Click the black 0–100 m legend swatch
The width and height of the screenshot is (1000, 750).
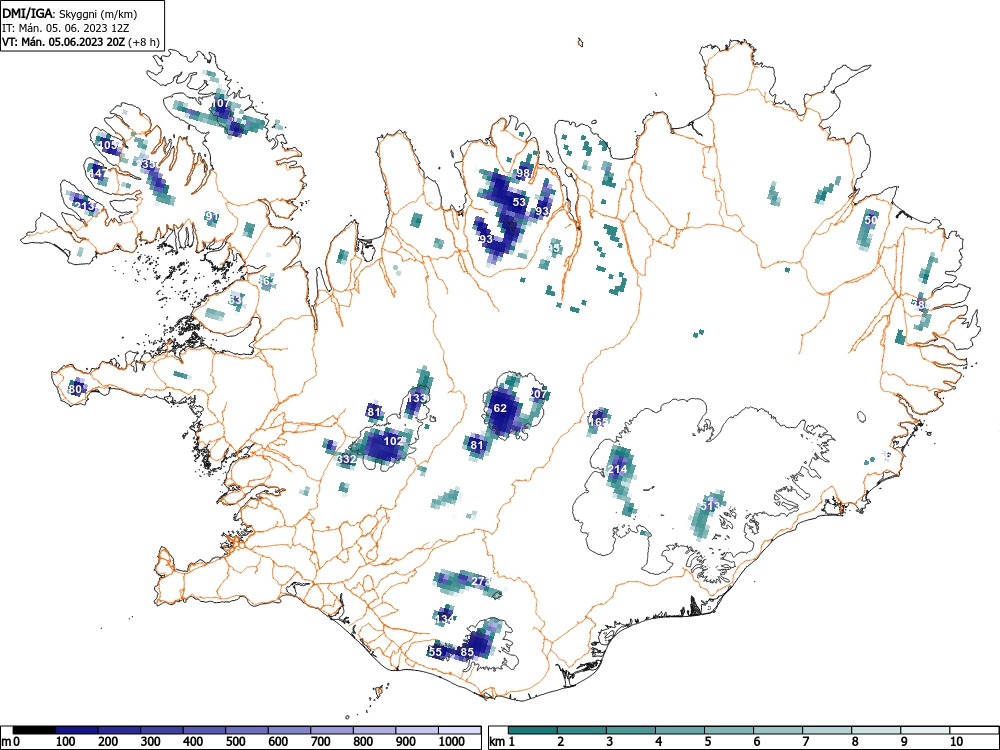tap(34, 730)
